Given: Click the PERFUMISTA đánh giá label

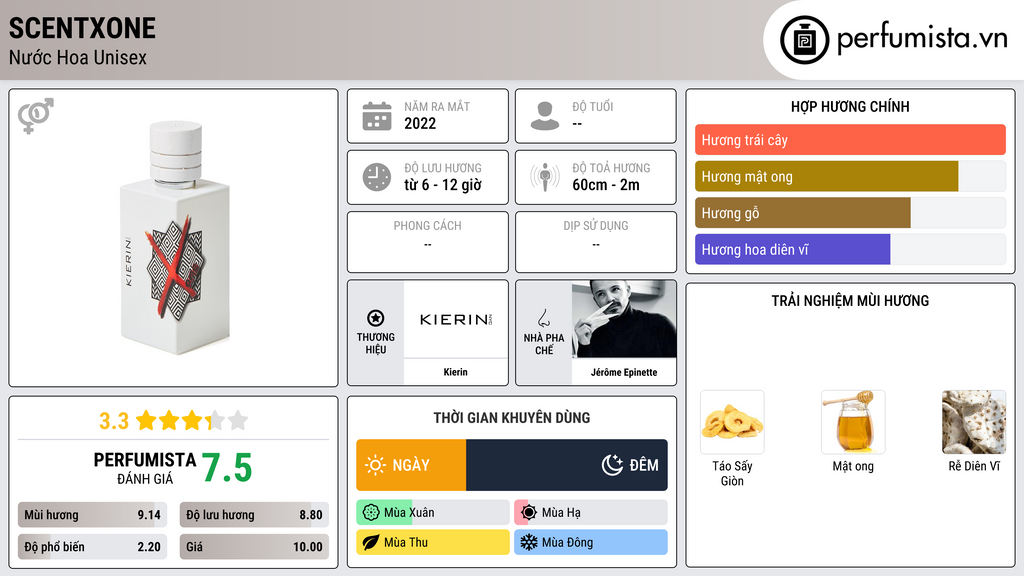Looking at the screenshot, I should pyautogui.click(x=145, y=468).
